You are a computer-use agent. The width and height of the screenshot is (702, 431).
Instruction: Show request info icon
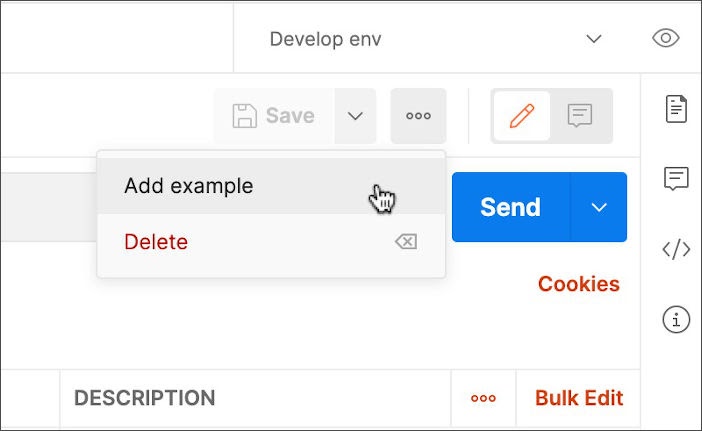click(x=677, y=320)
